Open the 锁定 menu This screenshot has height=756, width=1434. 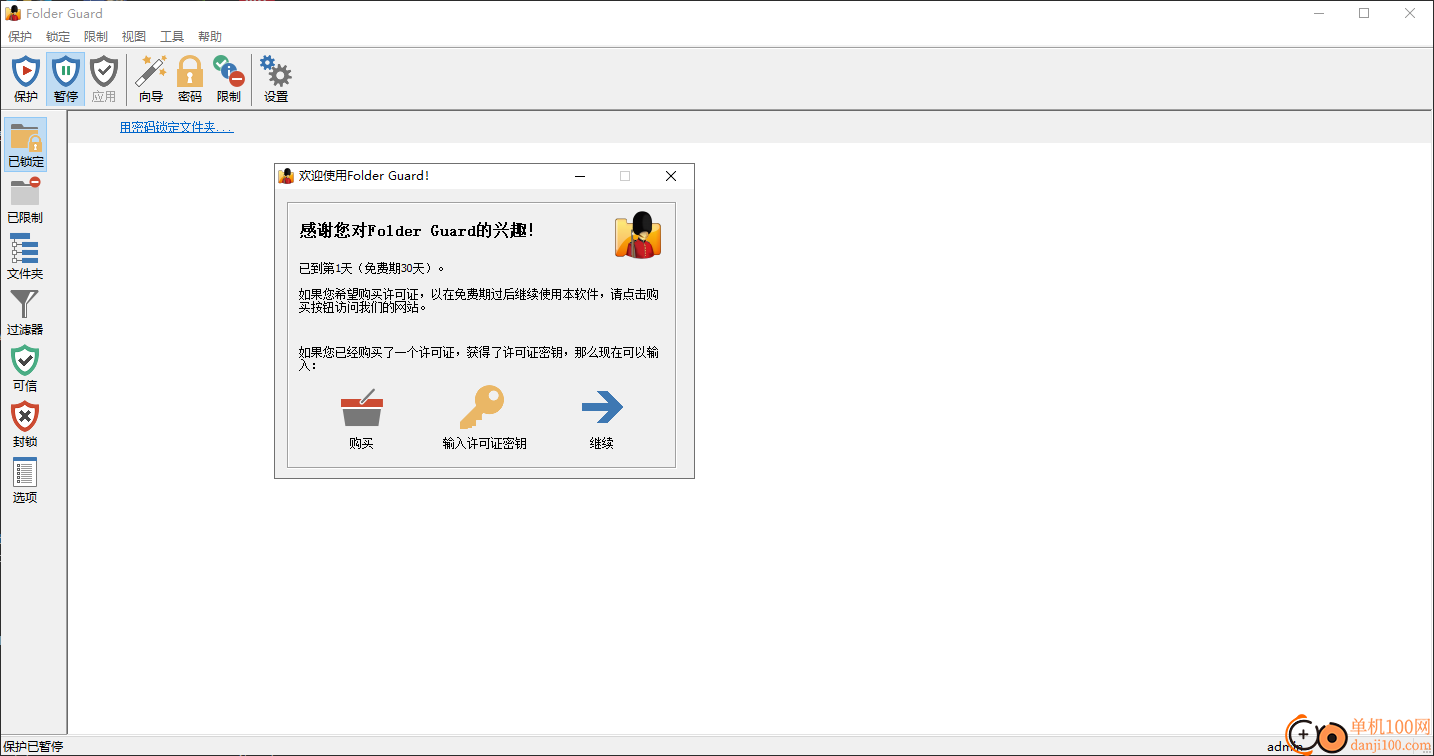click(x=58, y=37)
